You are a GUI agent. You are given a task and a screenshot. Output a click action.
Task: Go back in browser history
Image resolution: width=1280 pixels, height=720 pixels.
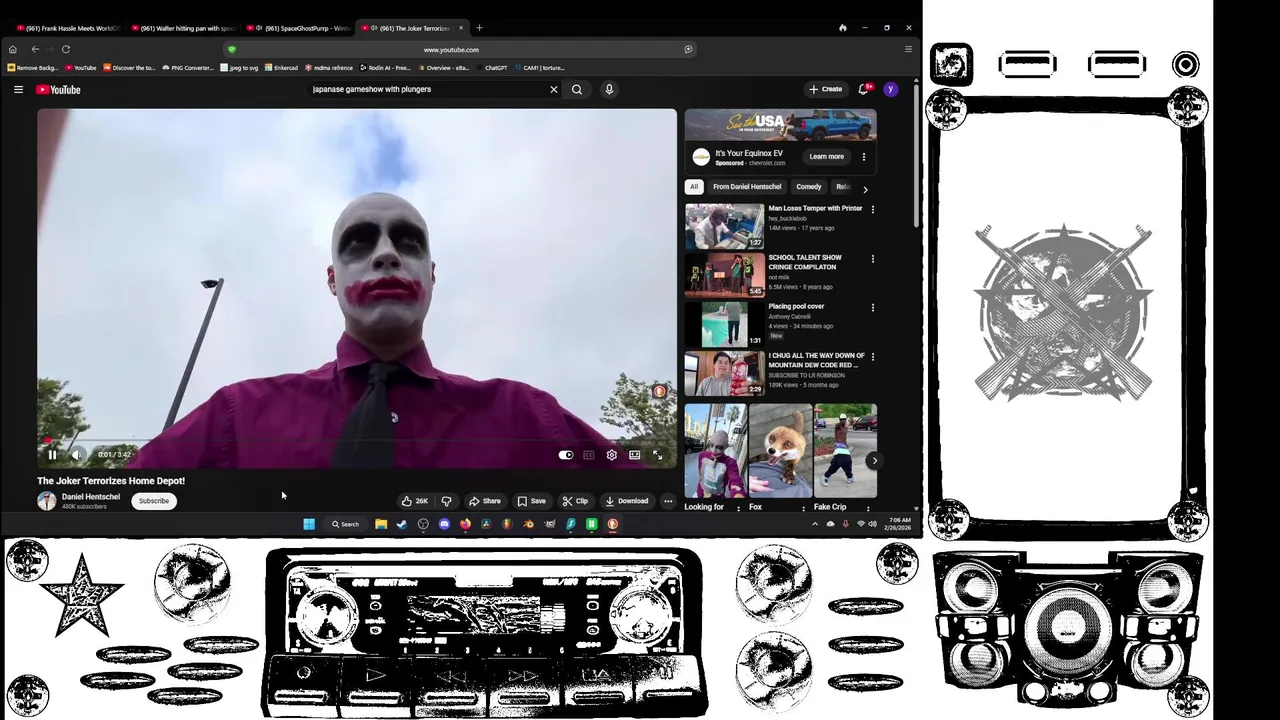pyautogui.click(x=35, y=49)
